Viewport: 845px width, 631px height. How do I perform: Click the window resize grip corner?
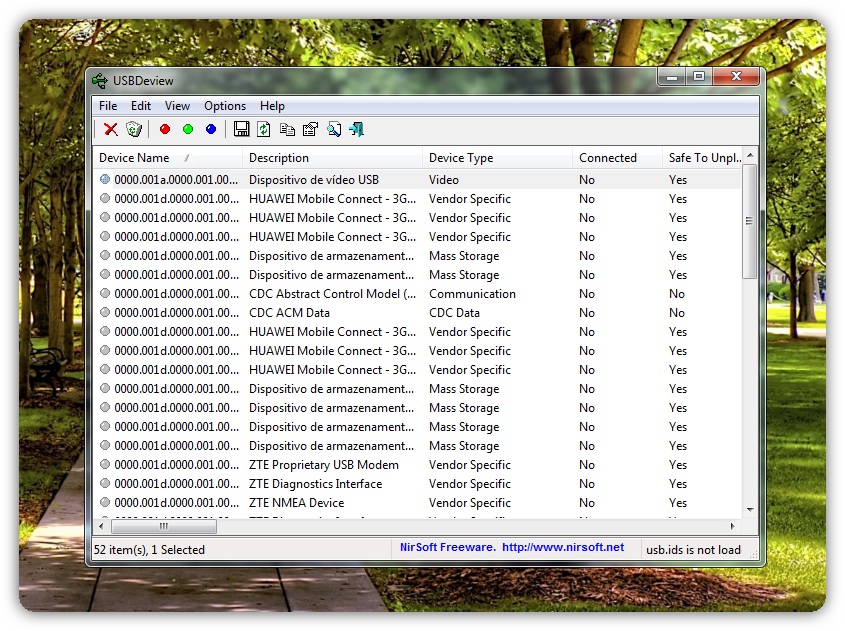(x=753, y=554)
